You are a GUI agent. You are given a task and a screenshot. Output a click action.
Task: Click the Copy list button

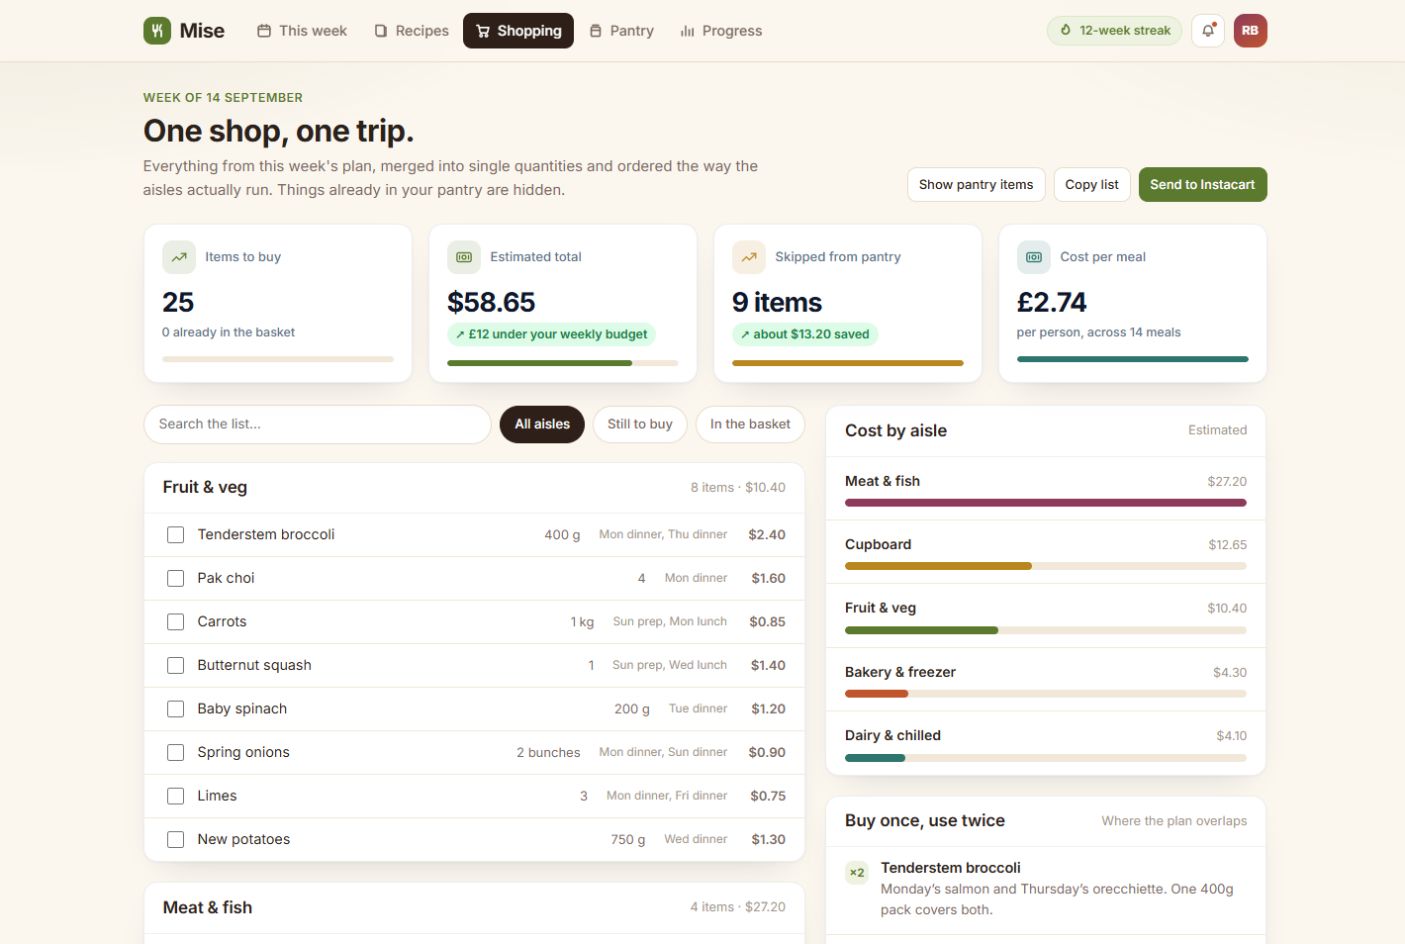click(1092, 185)
